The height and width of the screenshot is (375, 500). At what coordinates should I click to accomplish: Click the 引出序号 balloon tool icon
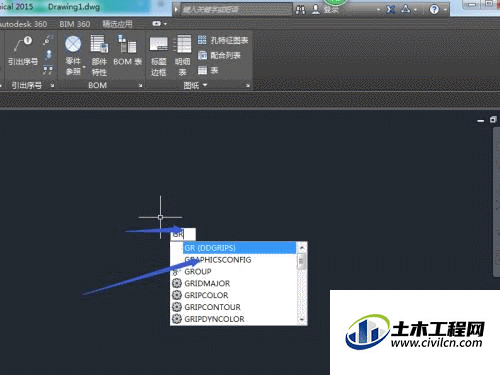(23, 51)
